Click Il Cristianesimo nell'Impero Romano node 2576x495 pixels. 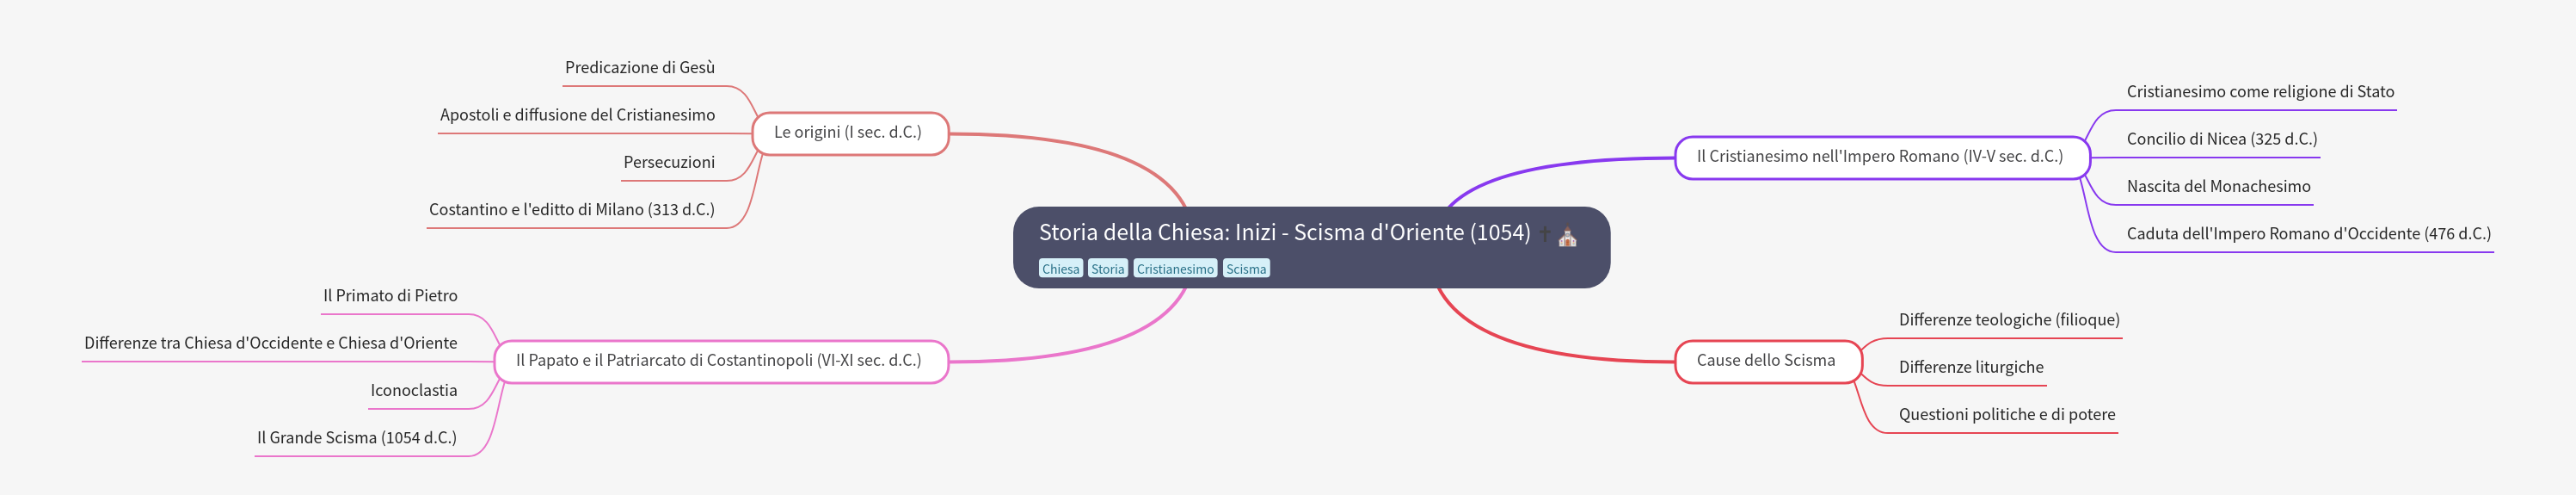click(1881, 157)
